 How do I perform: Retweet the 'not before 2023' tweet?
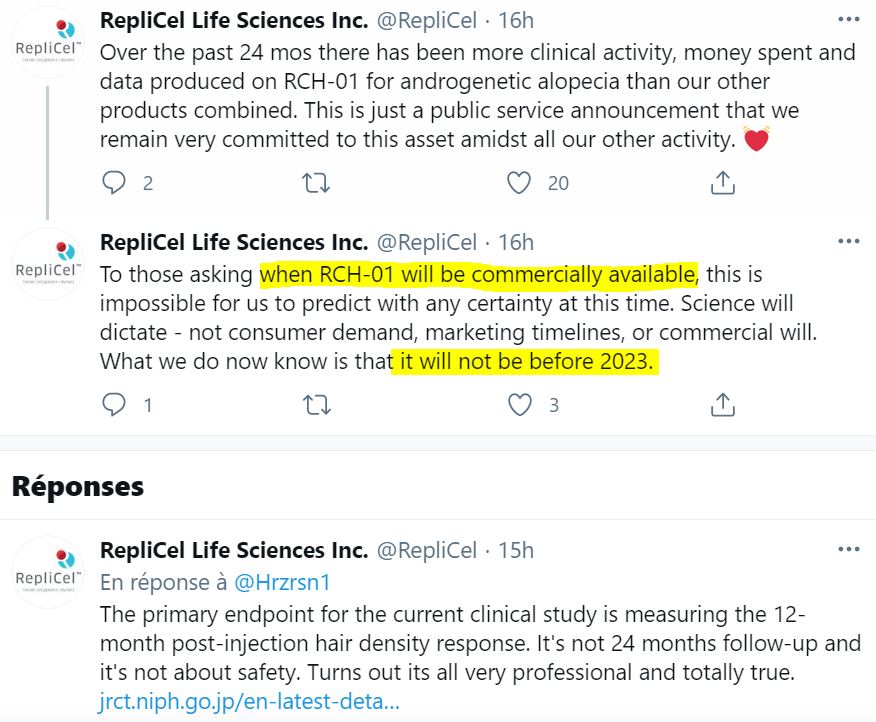[x=316, y=404]
